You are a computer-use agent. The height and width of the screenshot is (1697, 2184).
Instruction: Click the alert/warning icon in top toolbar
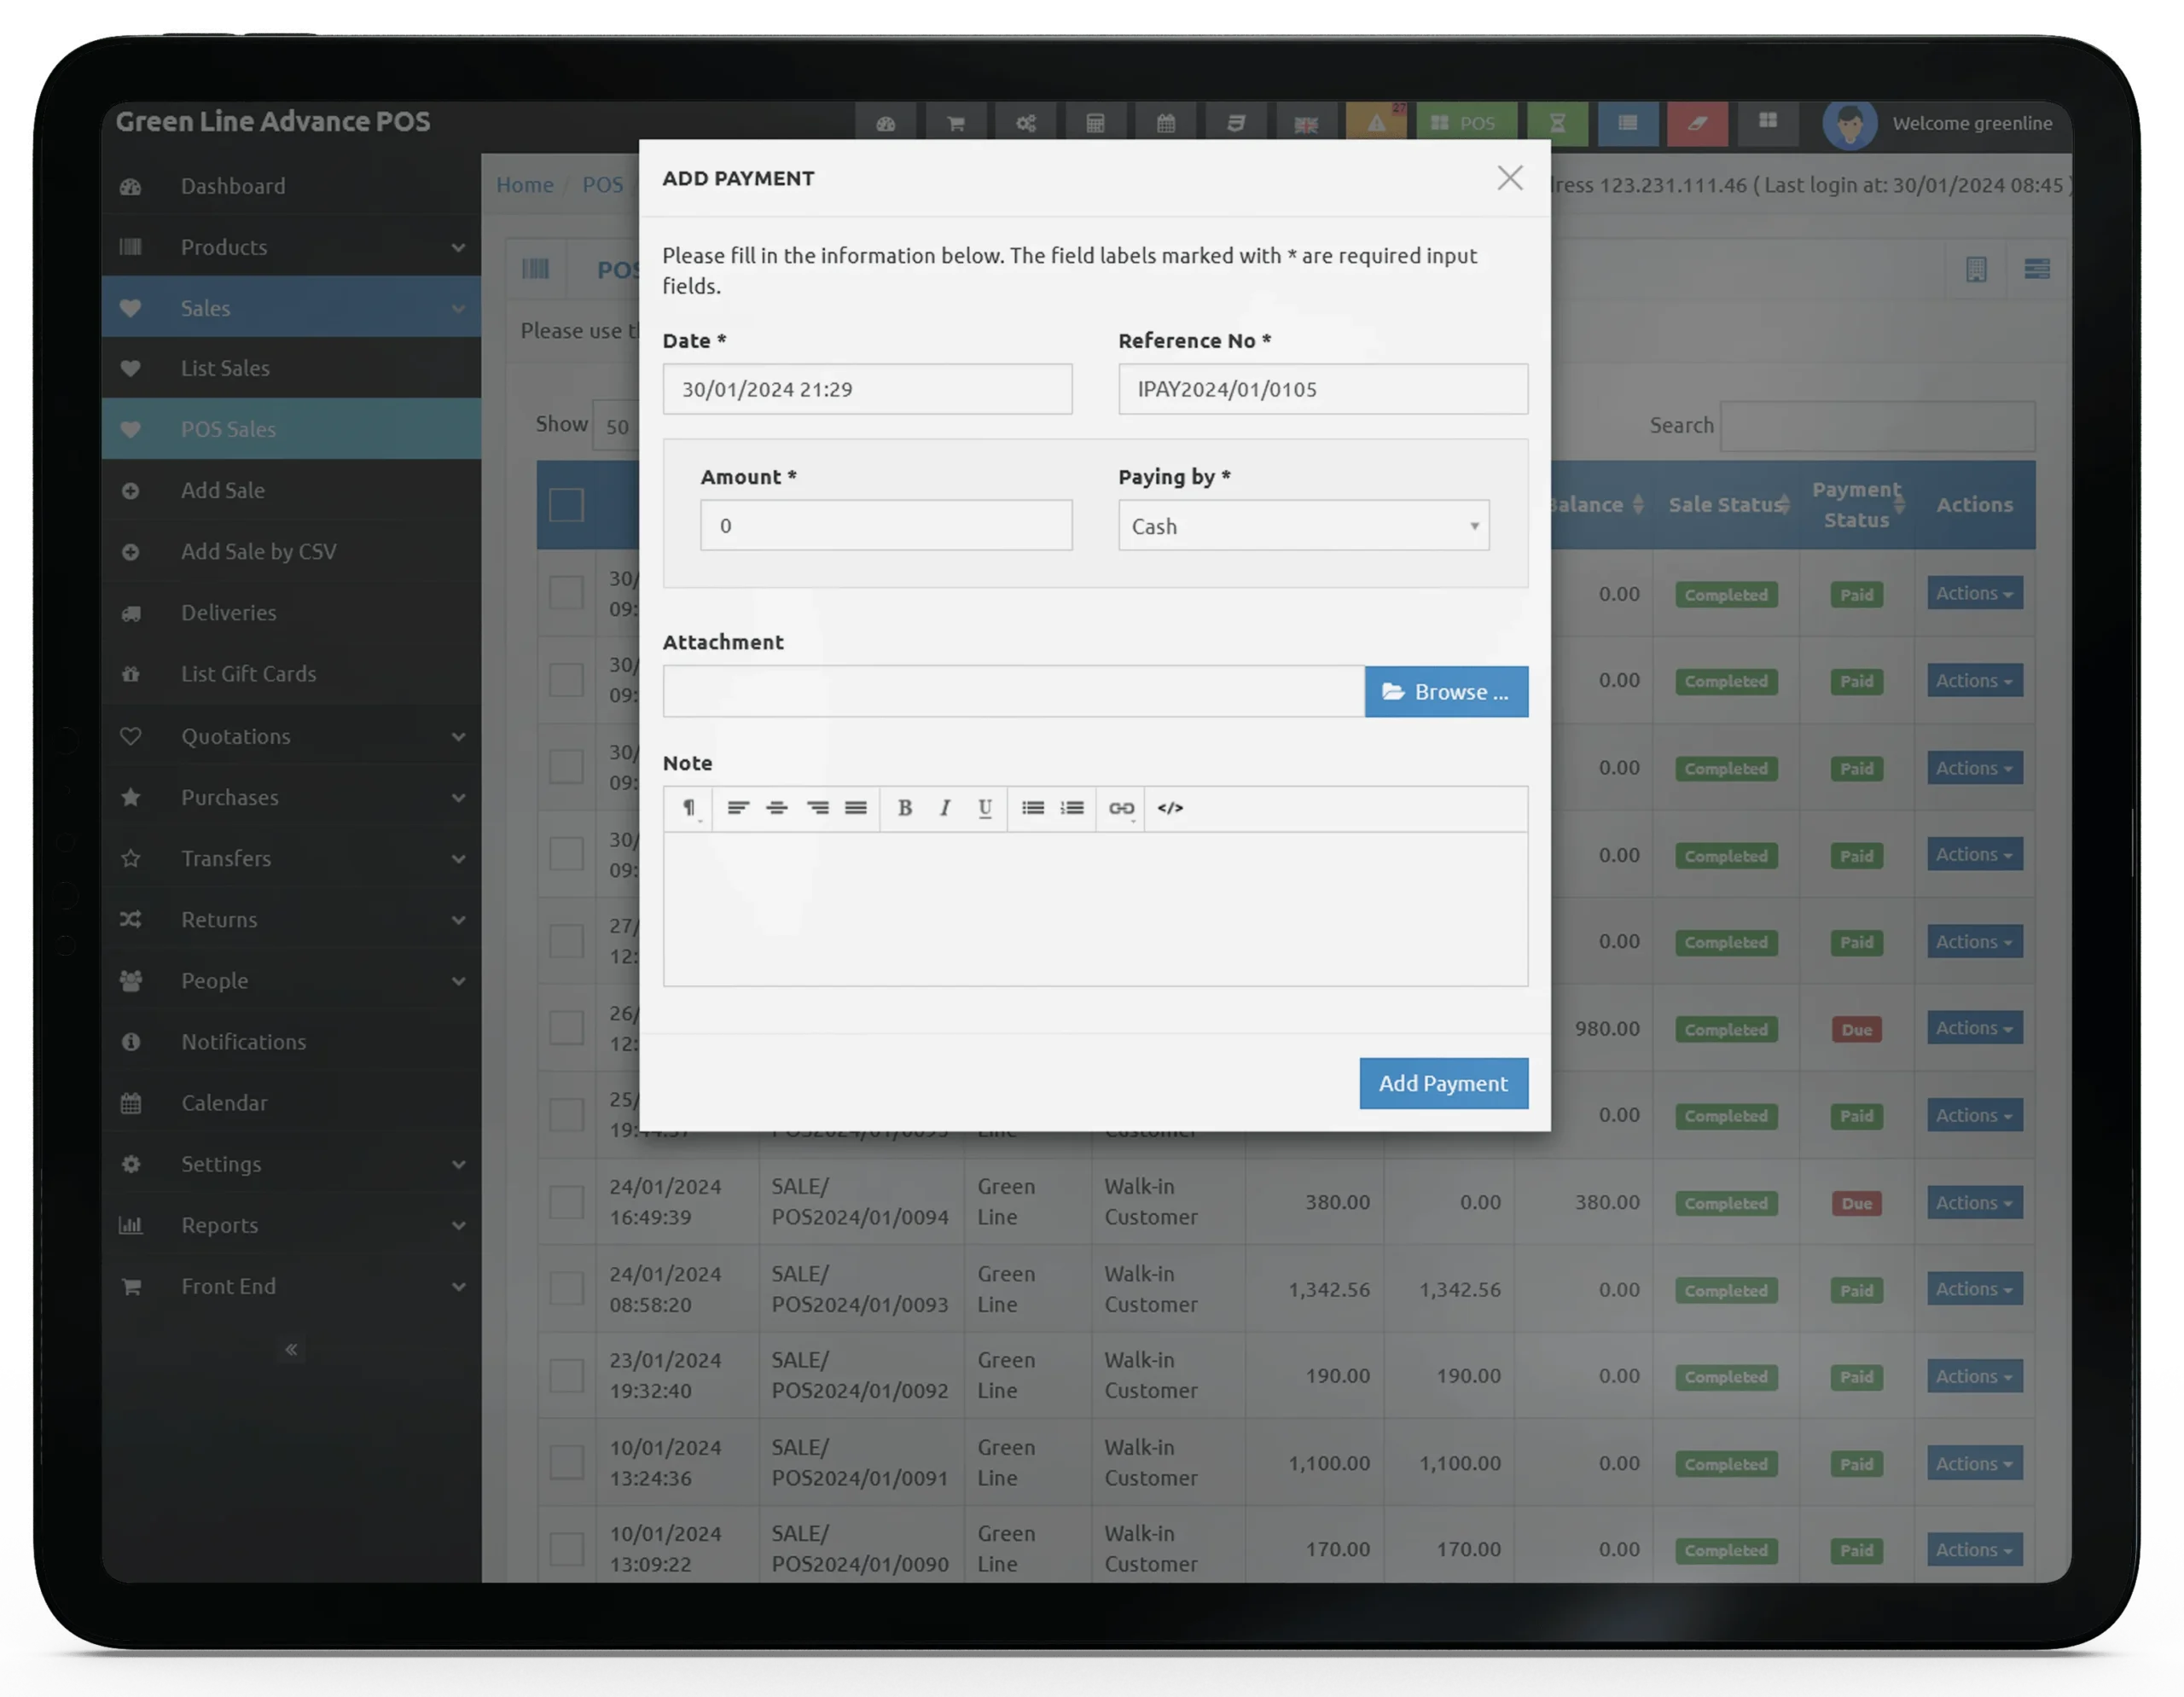coord(1380,122)
